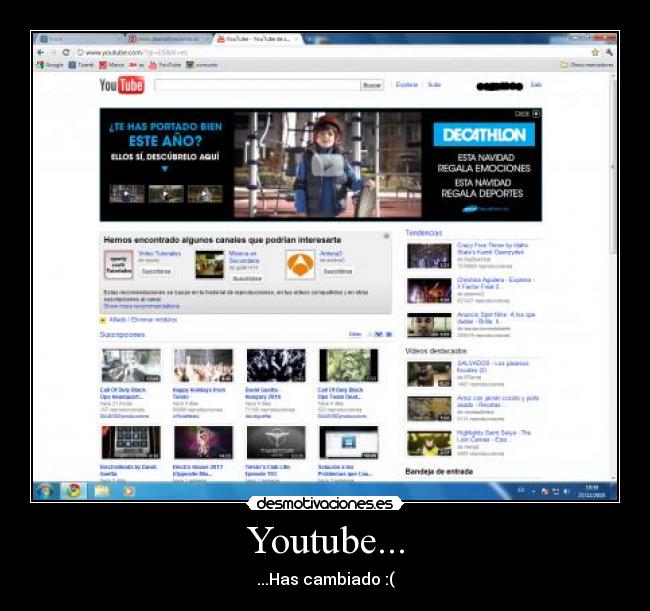Image resolution: width=650 pixels, height=611 pixels.
Task: Click the Chrome taskbar icon
Action: tap(74, 491)
